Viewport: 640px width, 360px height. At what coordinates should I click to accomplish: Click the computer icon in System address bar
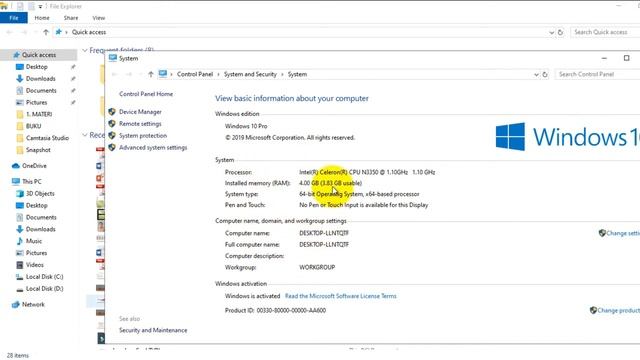(162, 74)
